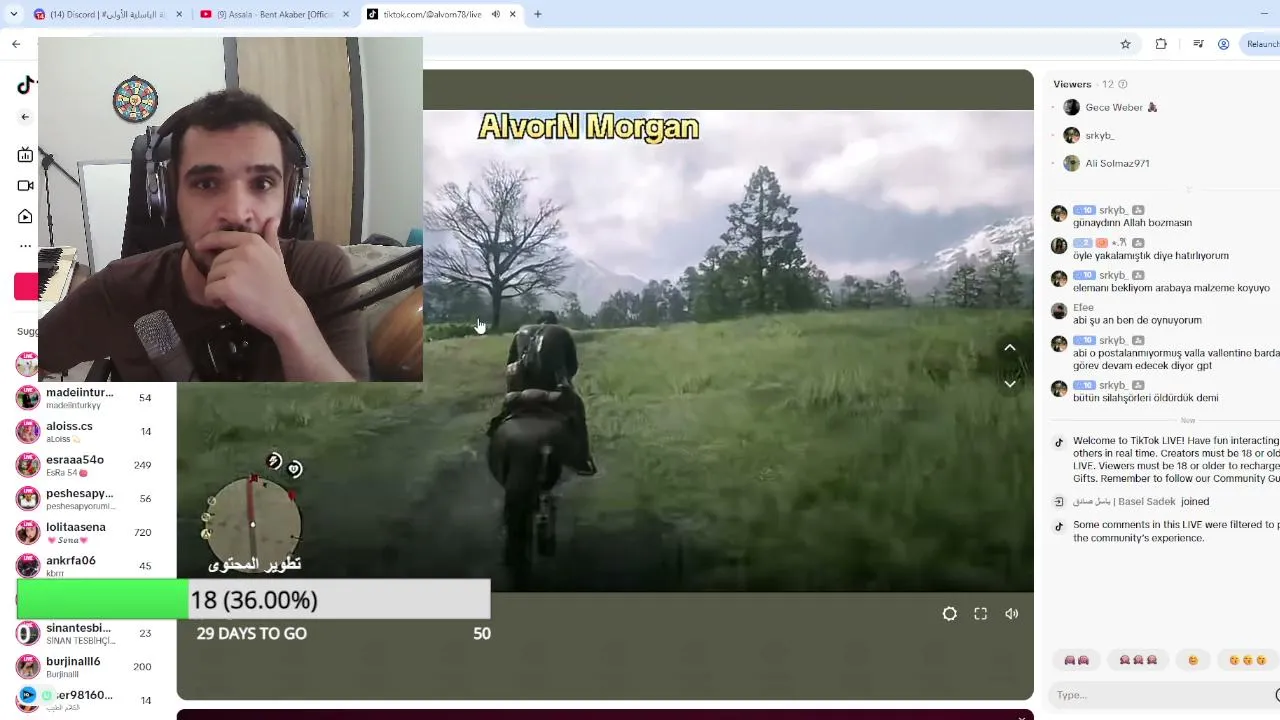Open the browser Extensions puzzle icon

pyautogui.click(x=1161, y=44)
